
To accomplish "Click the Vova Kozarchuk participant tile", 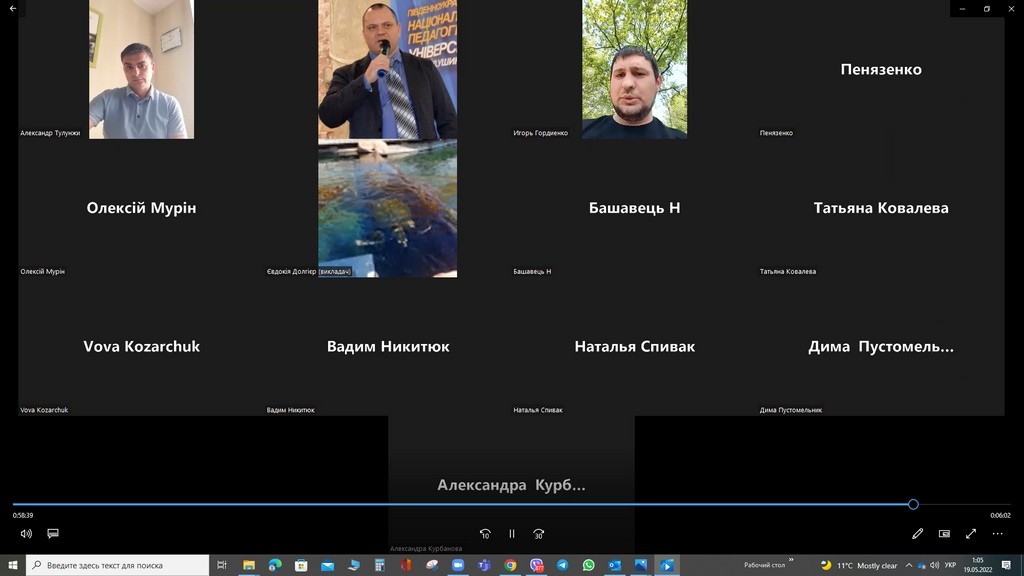I will [x=141, y=346].
